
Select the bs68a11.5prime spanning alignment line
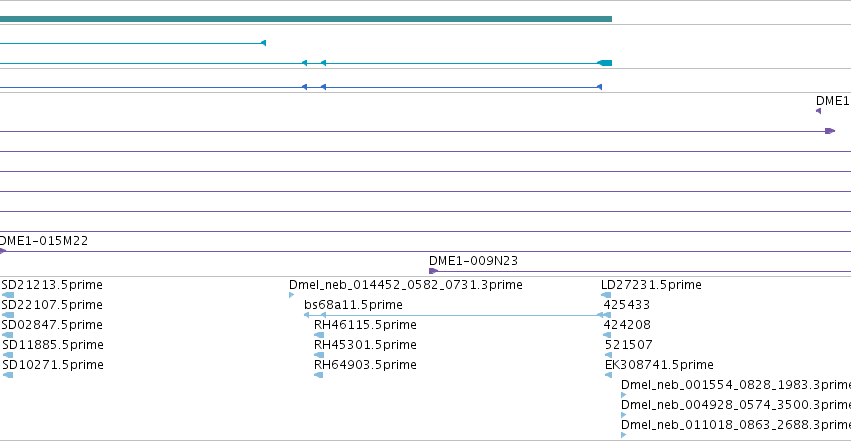[x=457, y=315]
